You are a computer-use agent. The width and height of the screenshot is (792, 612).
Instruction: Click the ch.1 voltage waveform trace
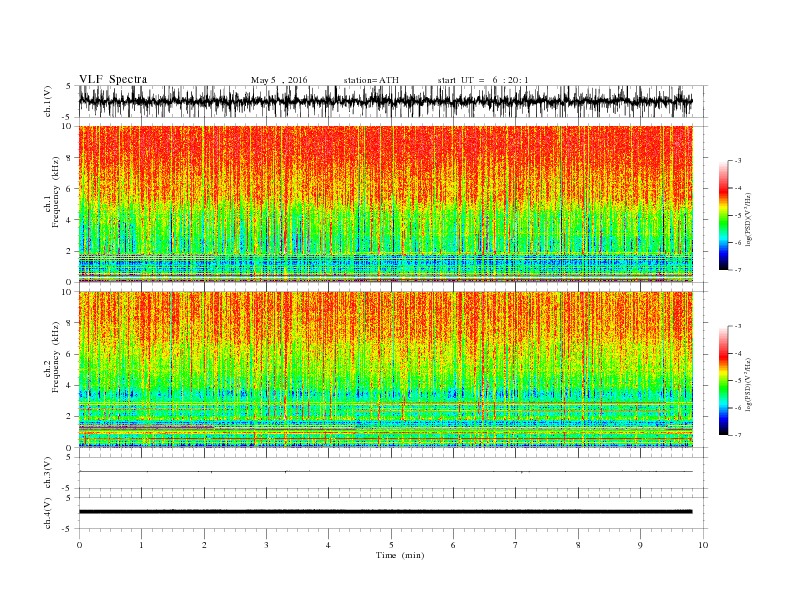point(385,101)
